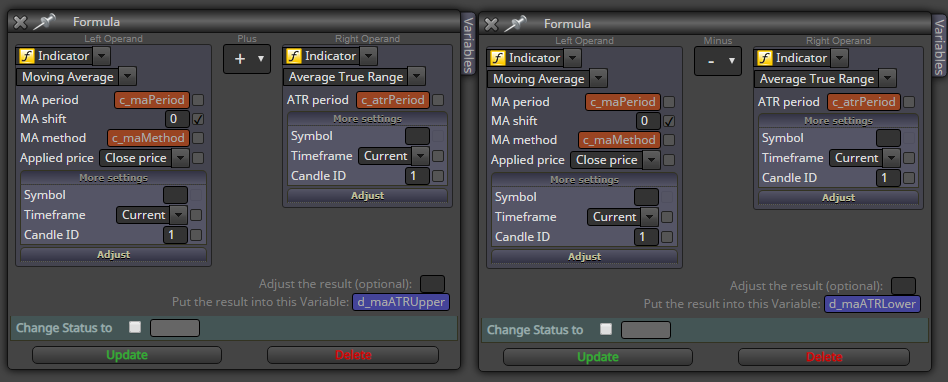Click function icon in right window's Right Operand
948x382 pixels.
[x=764, y=58]
